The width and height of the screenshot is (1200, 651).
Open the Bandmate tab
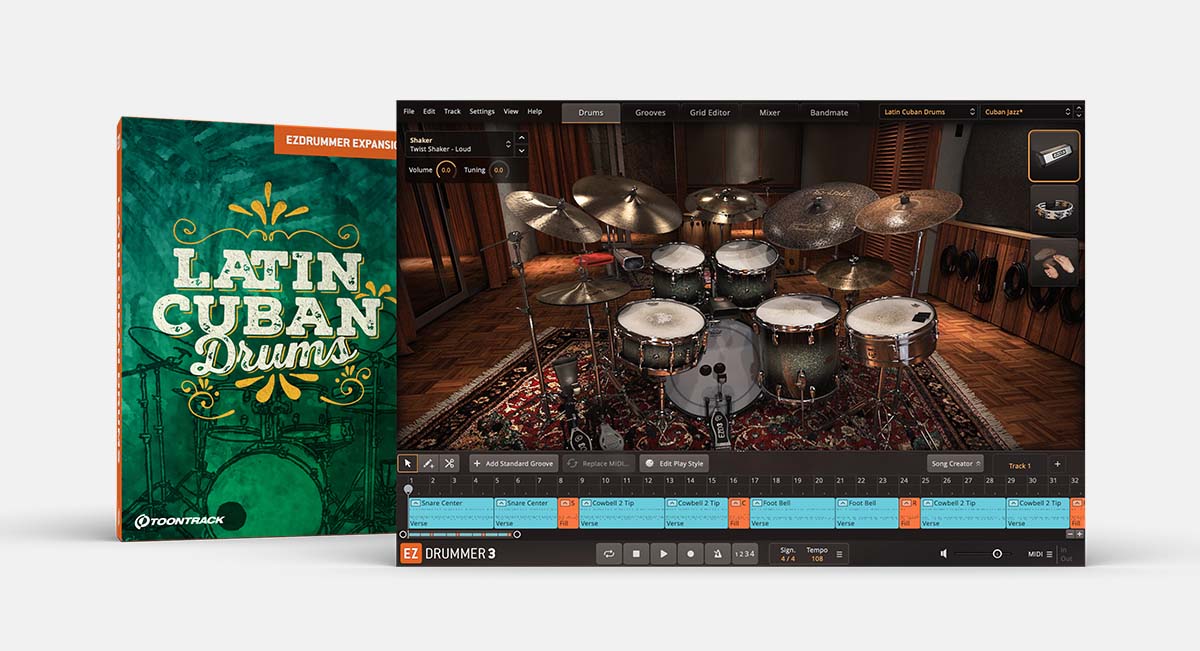pyautogui.click(x=829, y=112)
